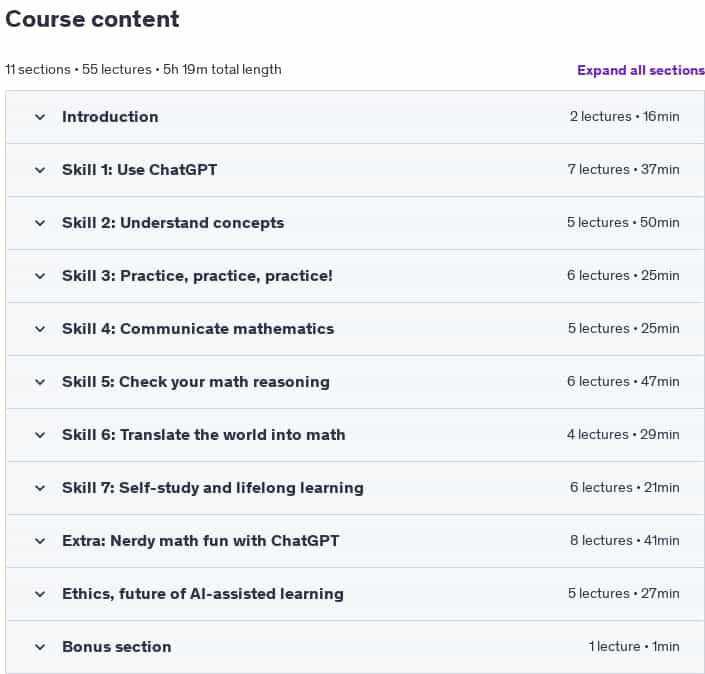
Task: Select the 'Bonus section' title
Action: [116, 647]
